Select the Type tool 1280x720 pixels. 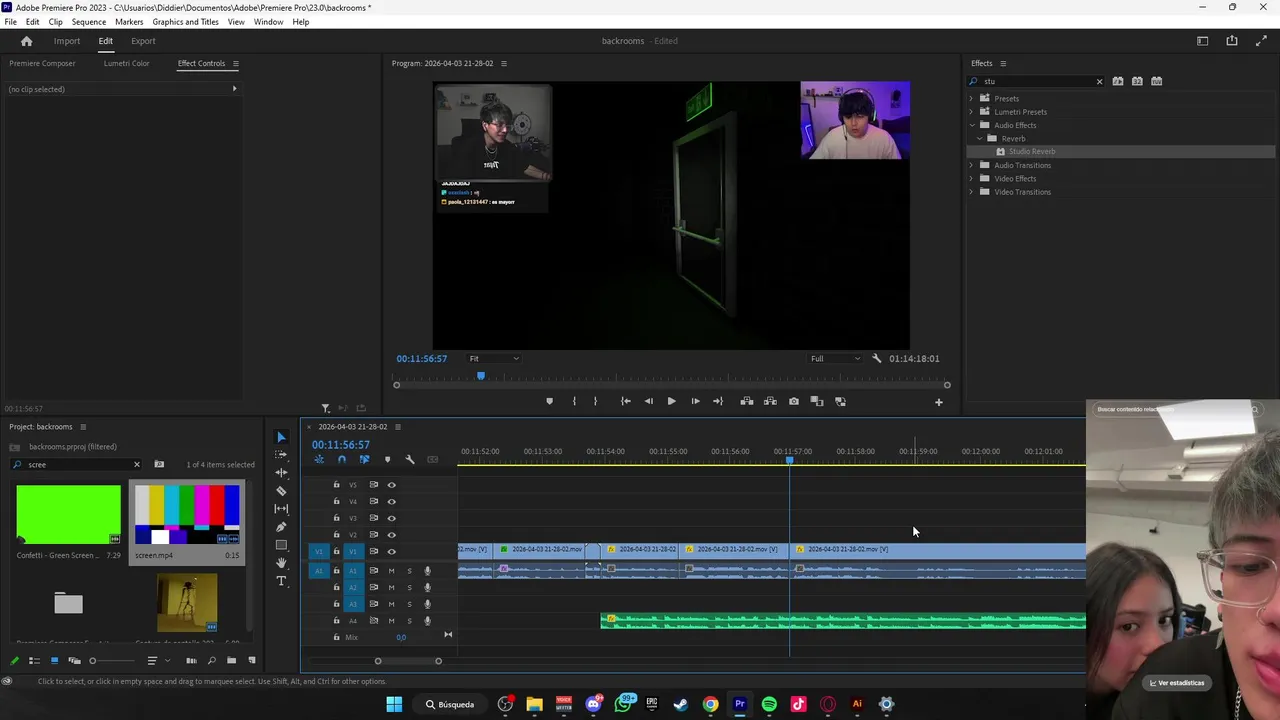coord(281,581)
